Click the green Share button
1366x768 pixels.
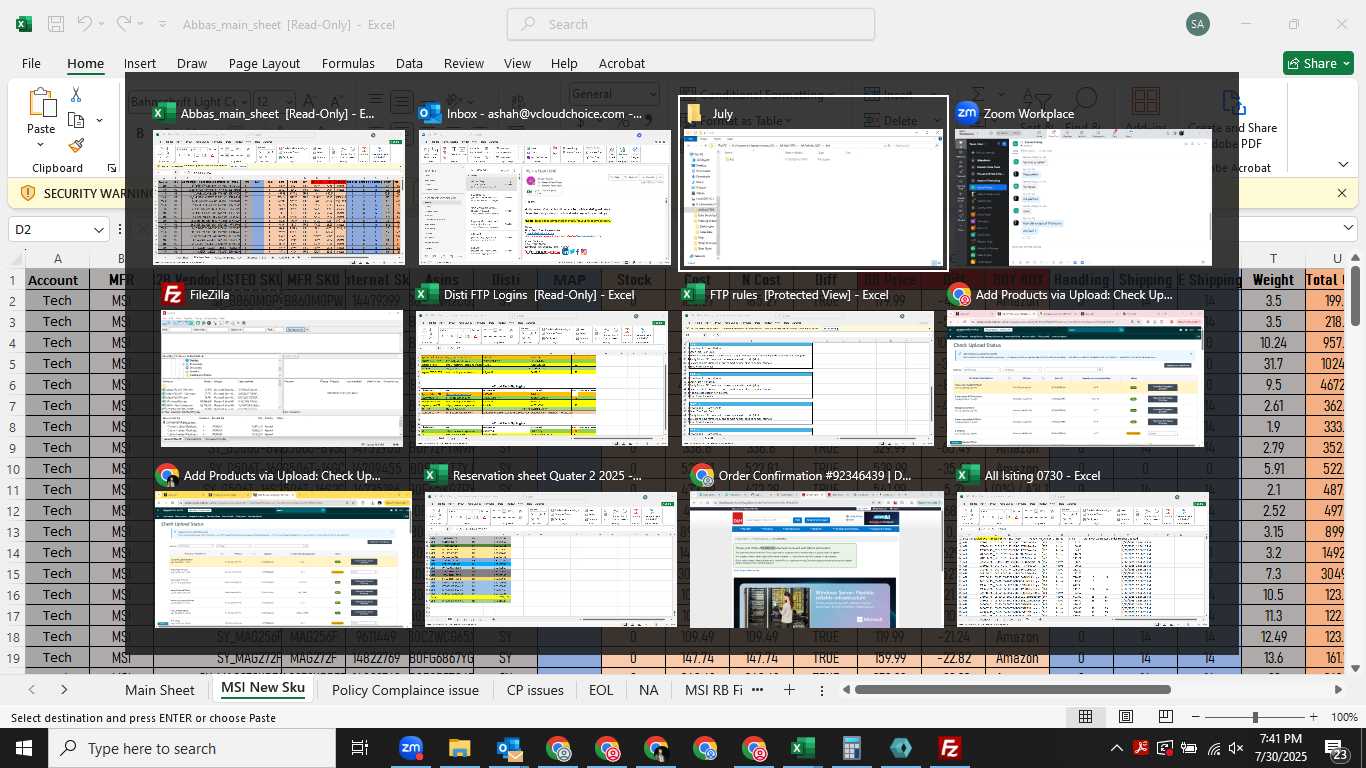pos(1318,63)
